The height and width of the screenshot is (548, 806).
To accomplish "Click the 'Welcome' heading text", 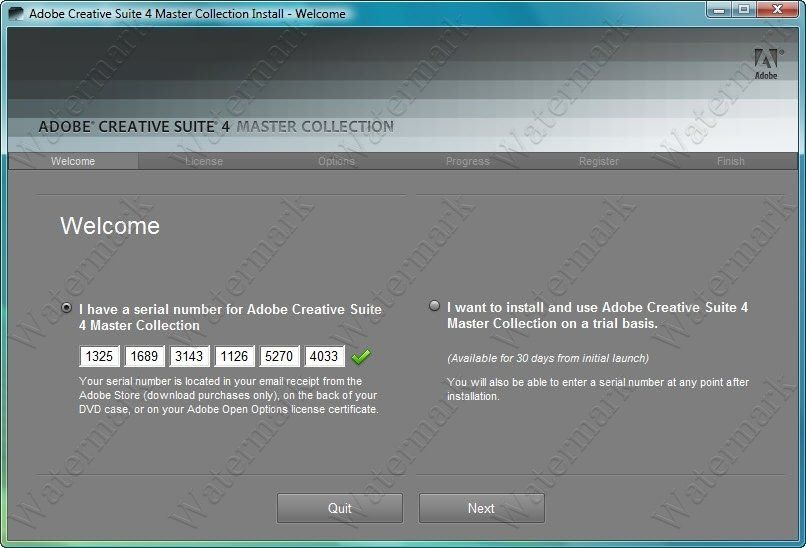I will point(110,226).
